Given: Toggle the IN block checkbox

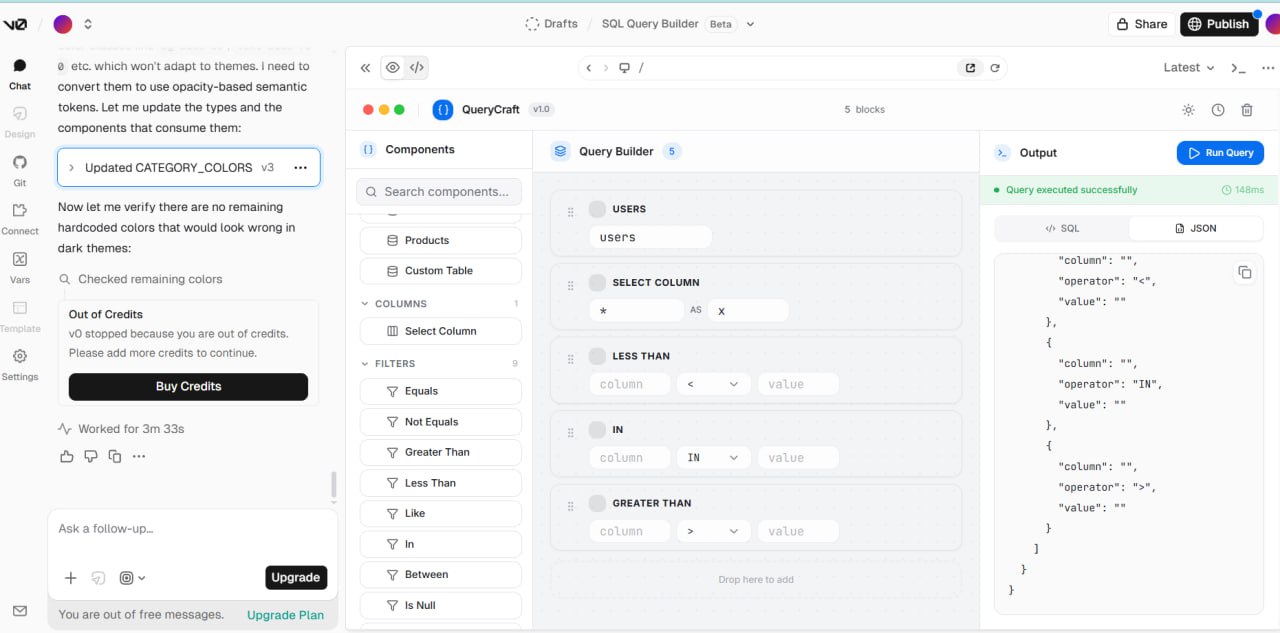Looking at the screenshot, I should (x=597, y=429).
